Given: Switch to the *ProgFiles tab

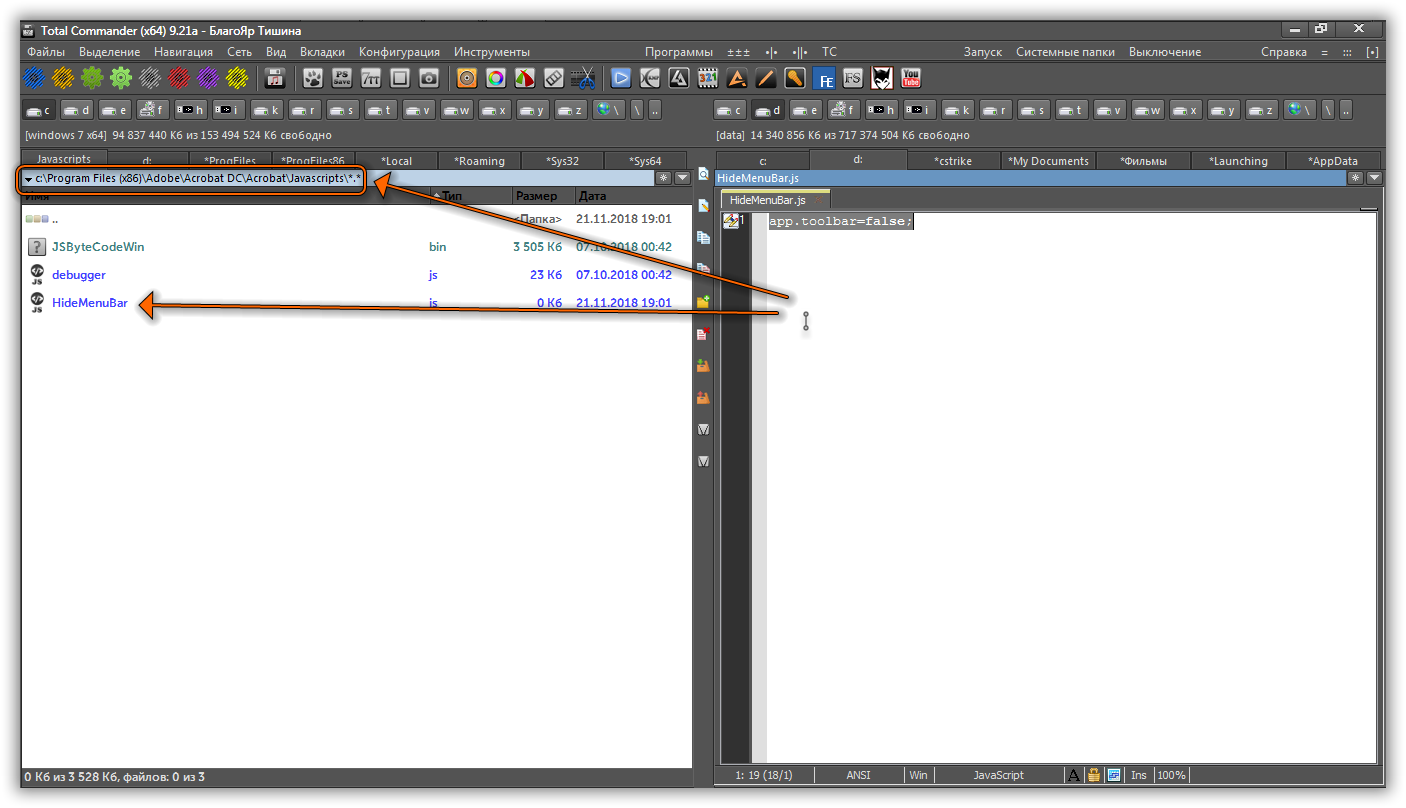Looking at the screenshot, I should (x=230, y=160).
